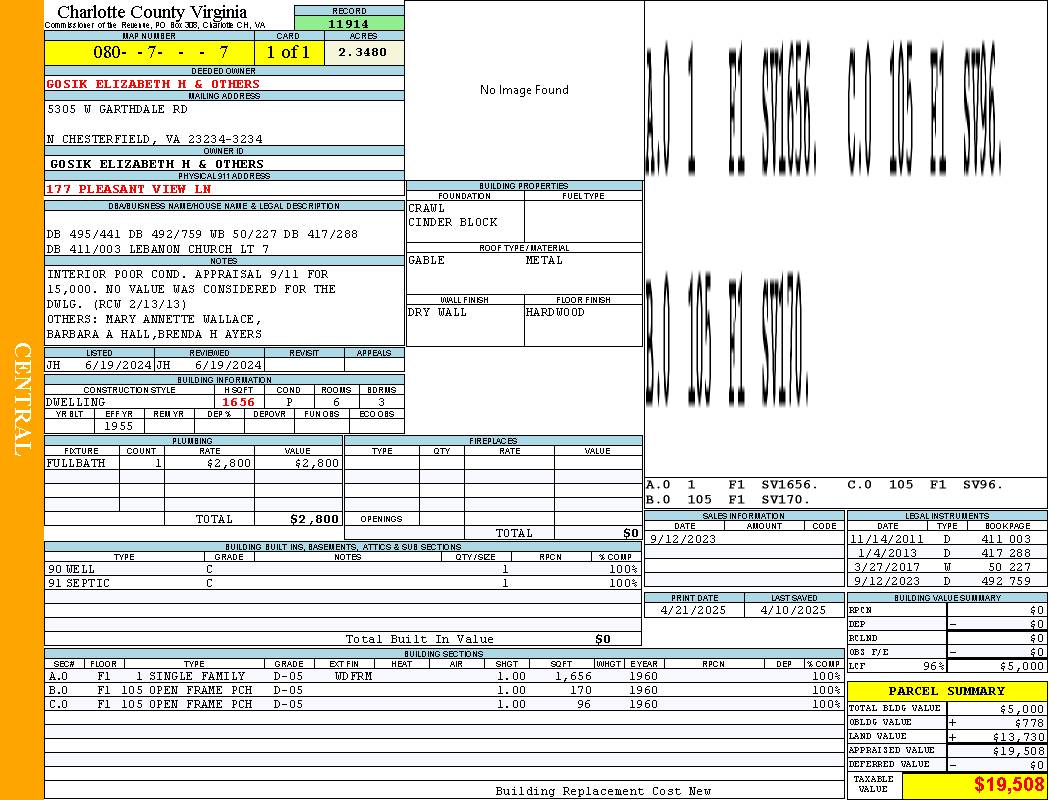This screenshot has width=1050, height=800.
Task: Click the physical address 177 PLEASANT VIEW LN
Action: tap(129, 189)
